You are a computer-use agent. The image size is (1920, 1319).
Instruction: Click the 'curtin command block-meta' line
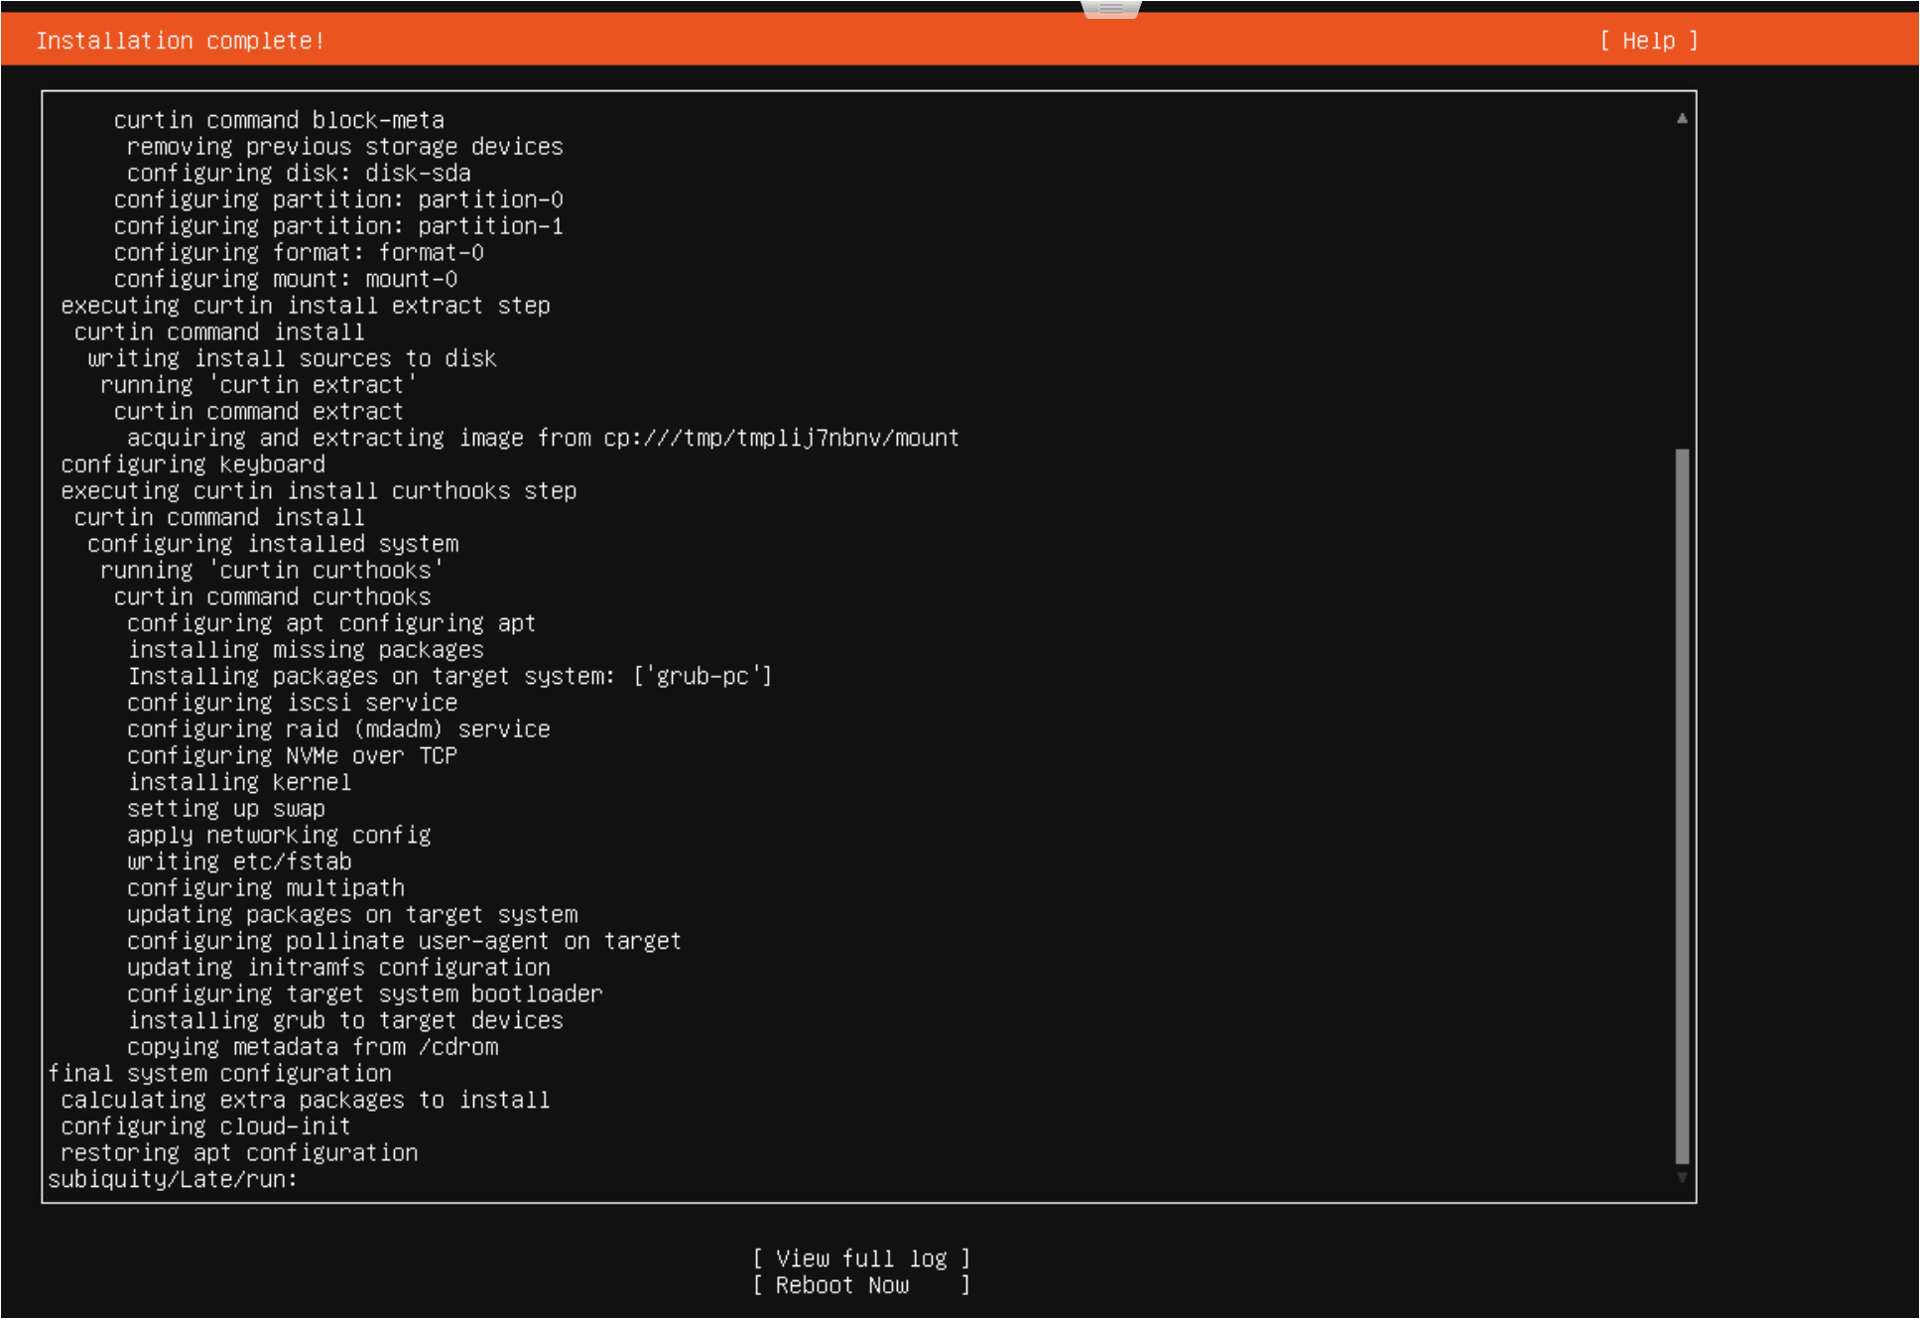[x=278, y=120]
